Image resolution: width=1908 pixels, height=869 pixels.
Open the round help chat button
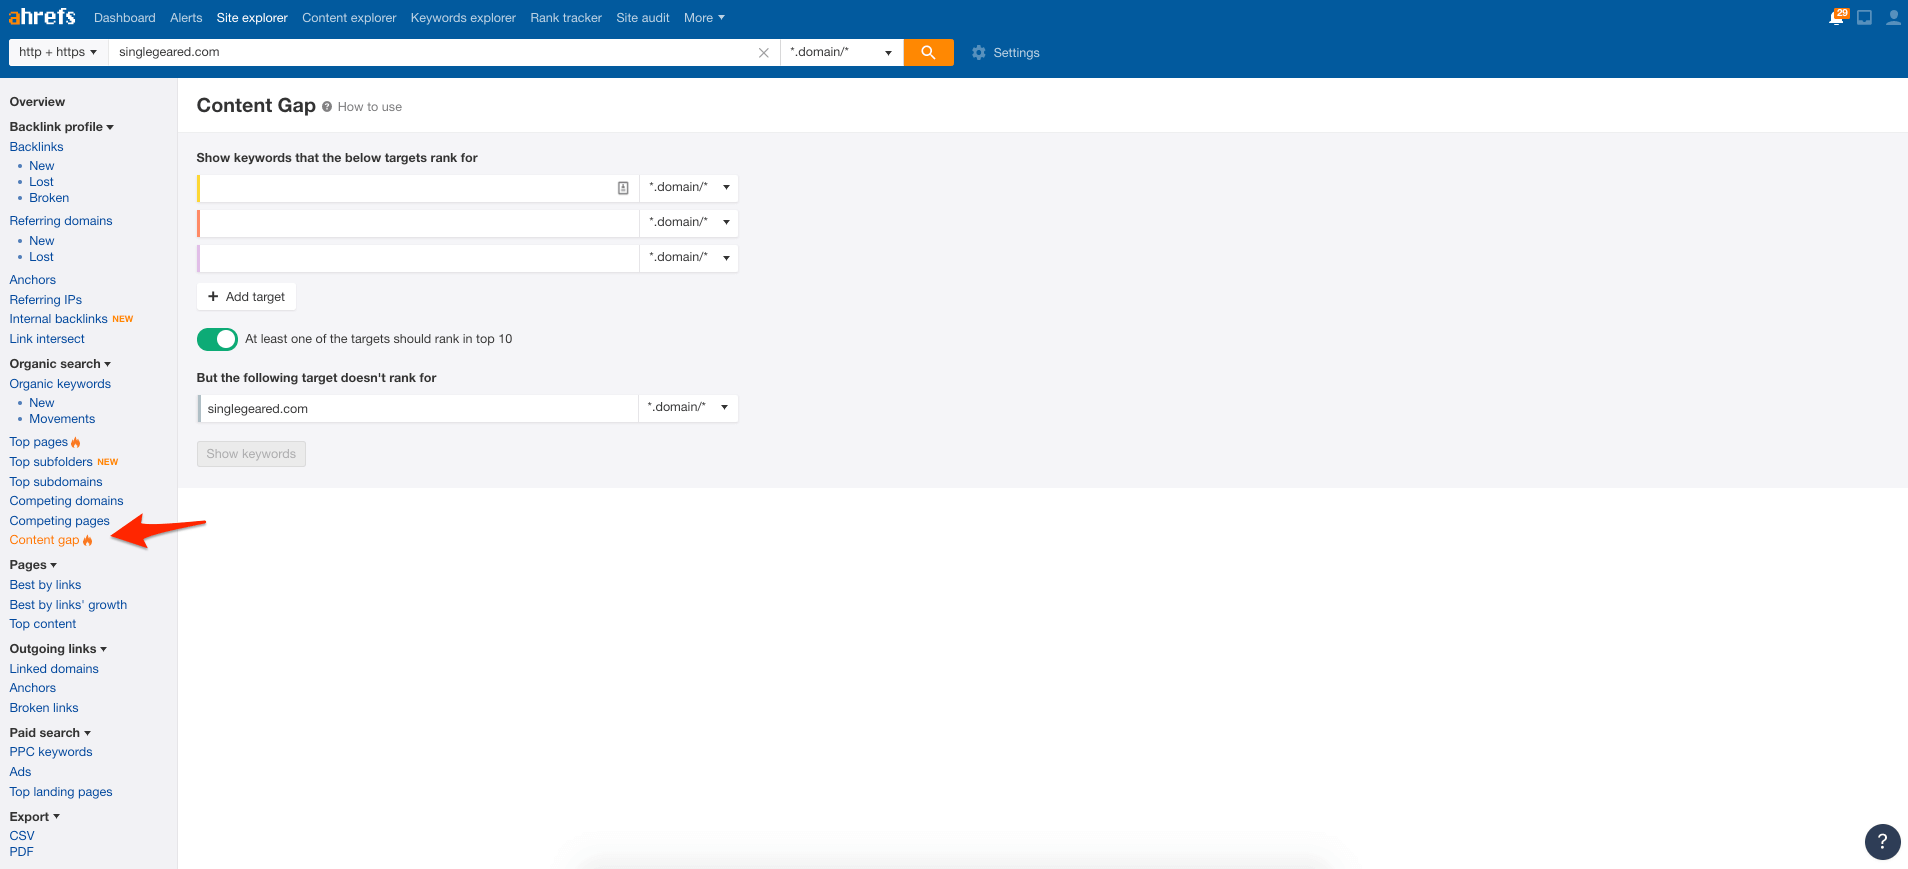point(1882,841)
